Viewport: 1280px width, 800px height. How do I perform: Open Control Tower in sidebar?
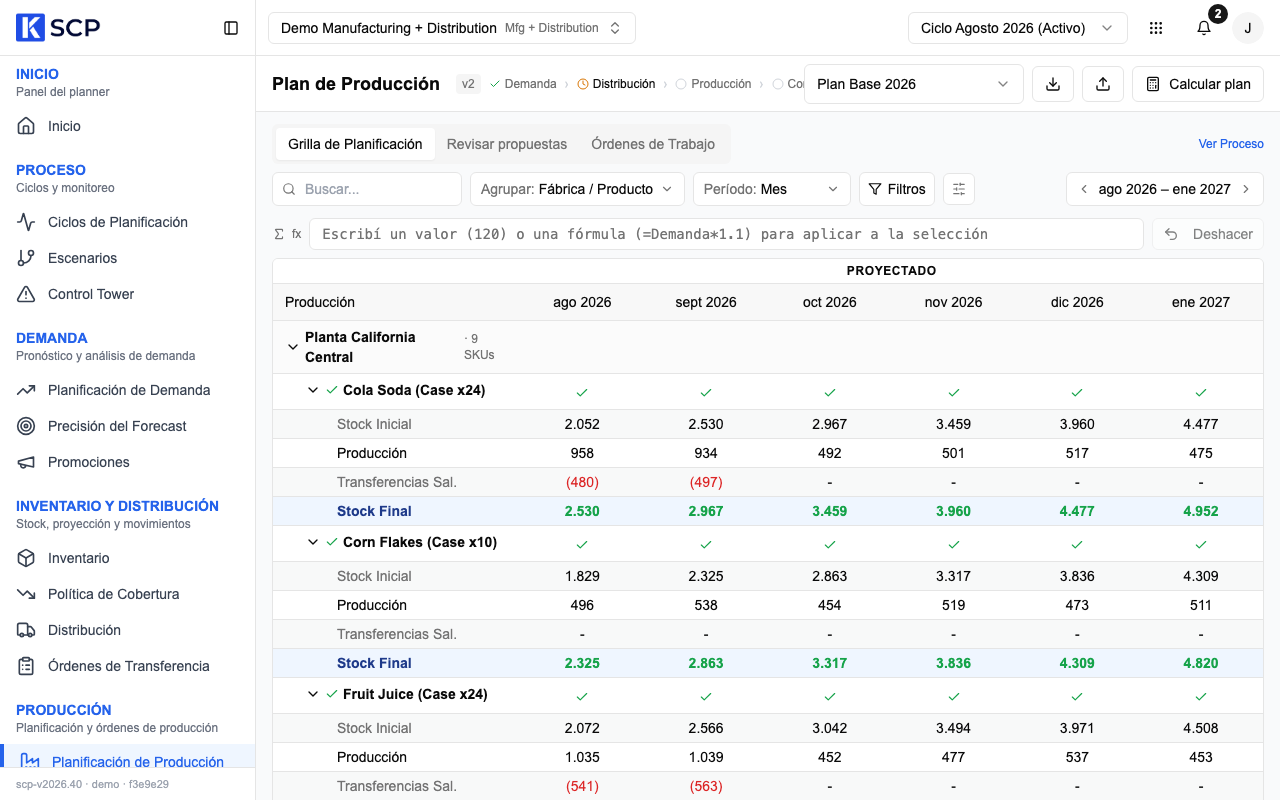coord(128,294)
